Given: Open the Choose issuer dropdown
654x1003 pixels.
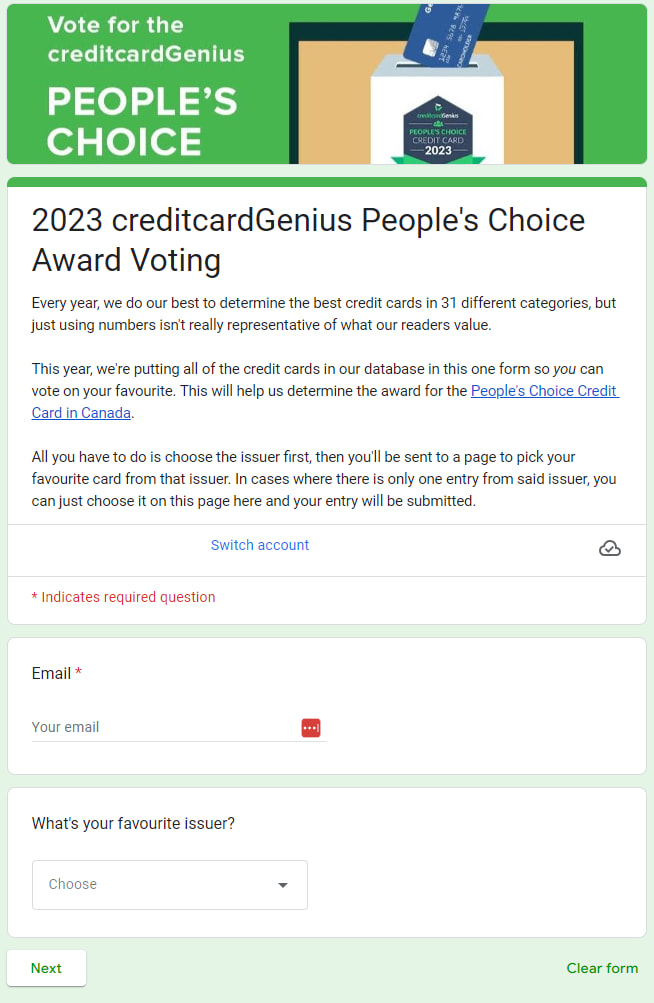Looking at the screenshot, I should pyautogui.click(x=169, y=884).
